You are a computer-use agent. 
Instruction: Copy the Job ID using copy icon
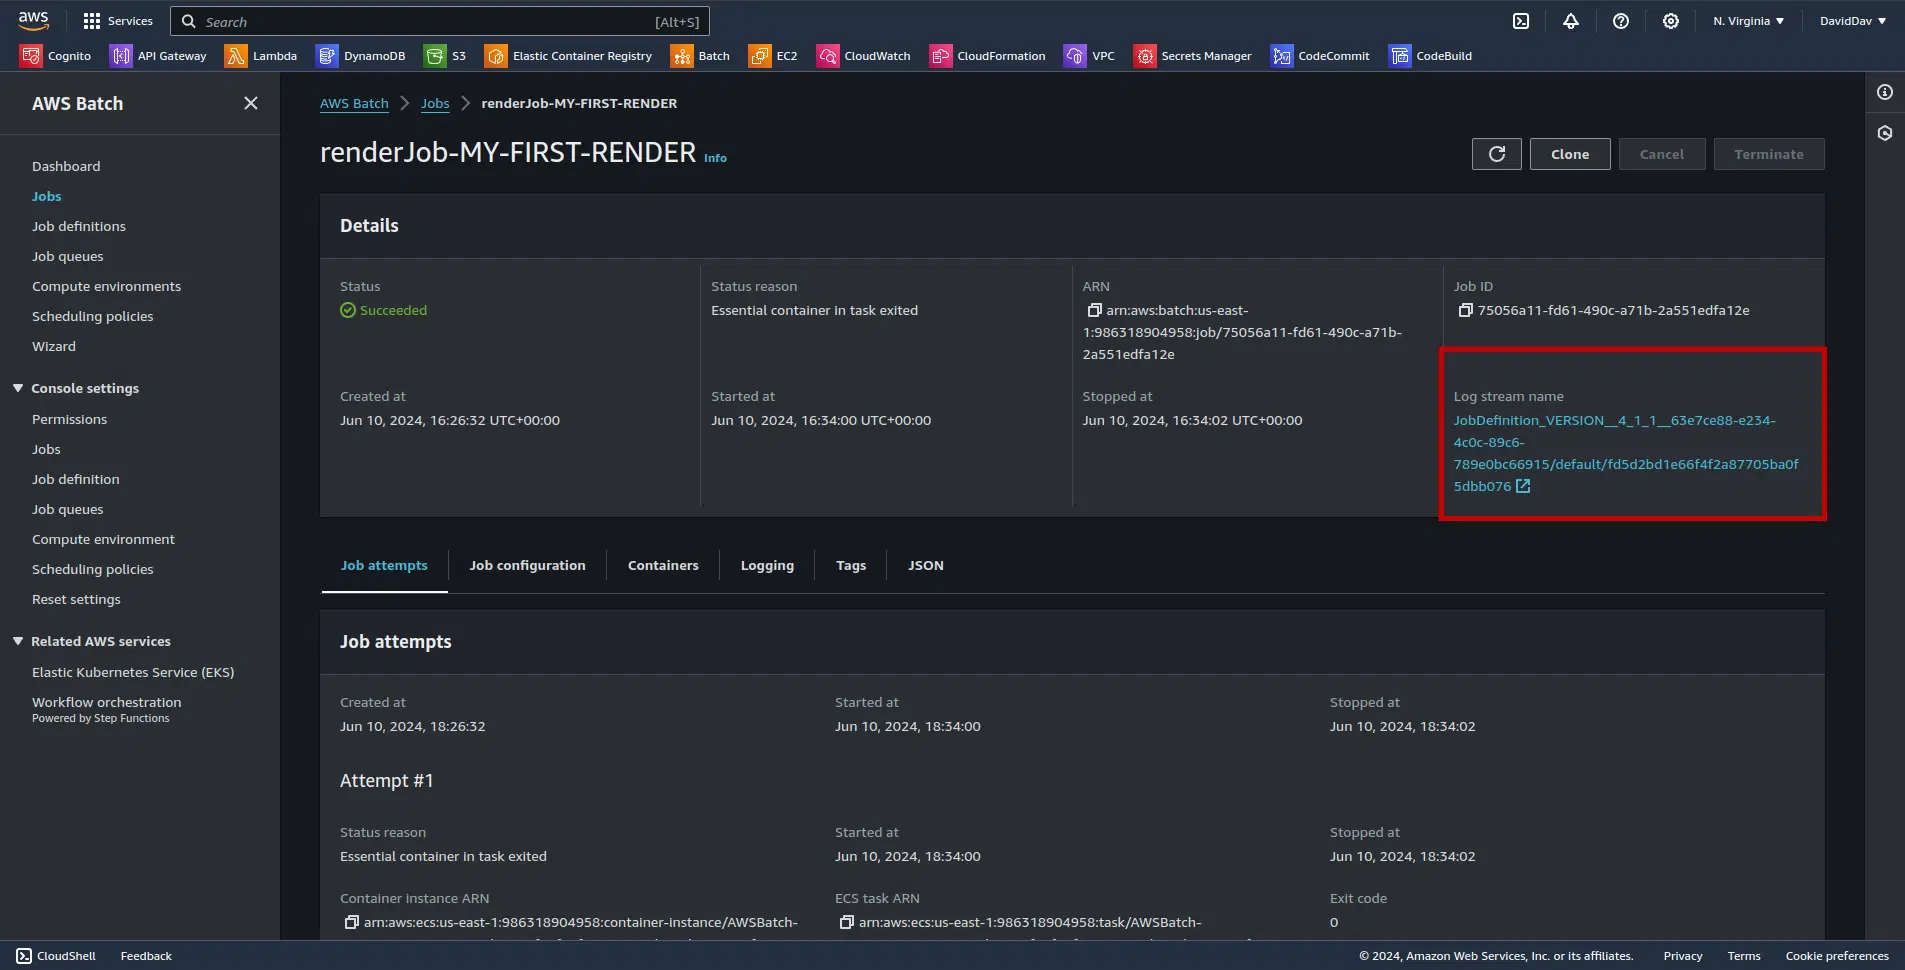[1465, 311]
